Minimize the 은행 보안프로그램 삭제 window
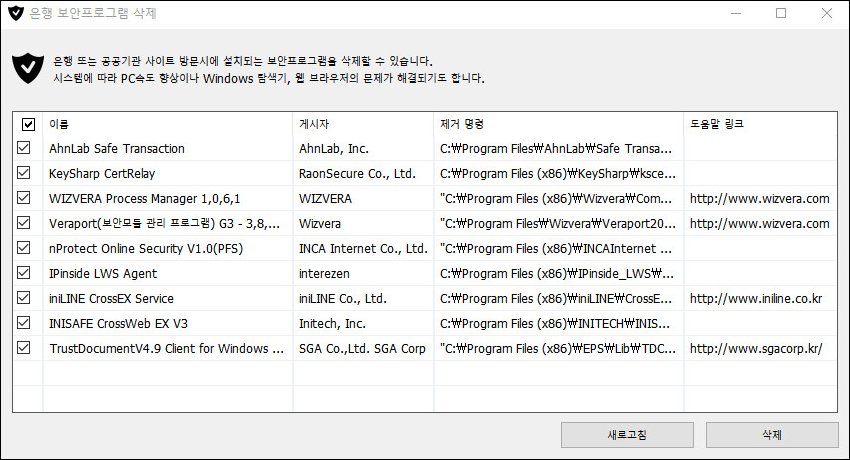850x460 pixels. point(736,13)
